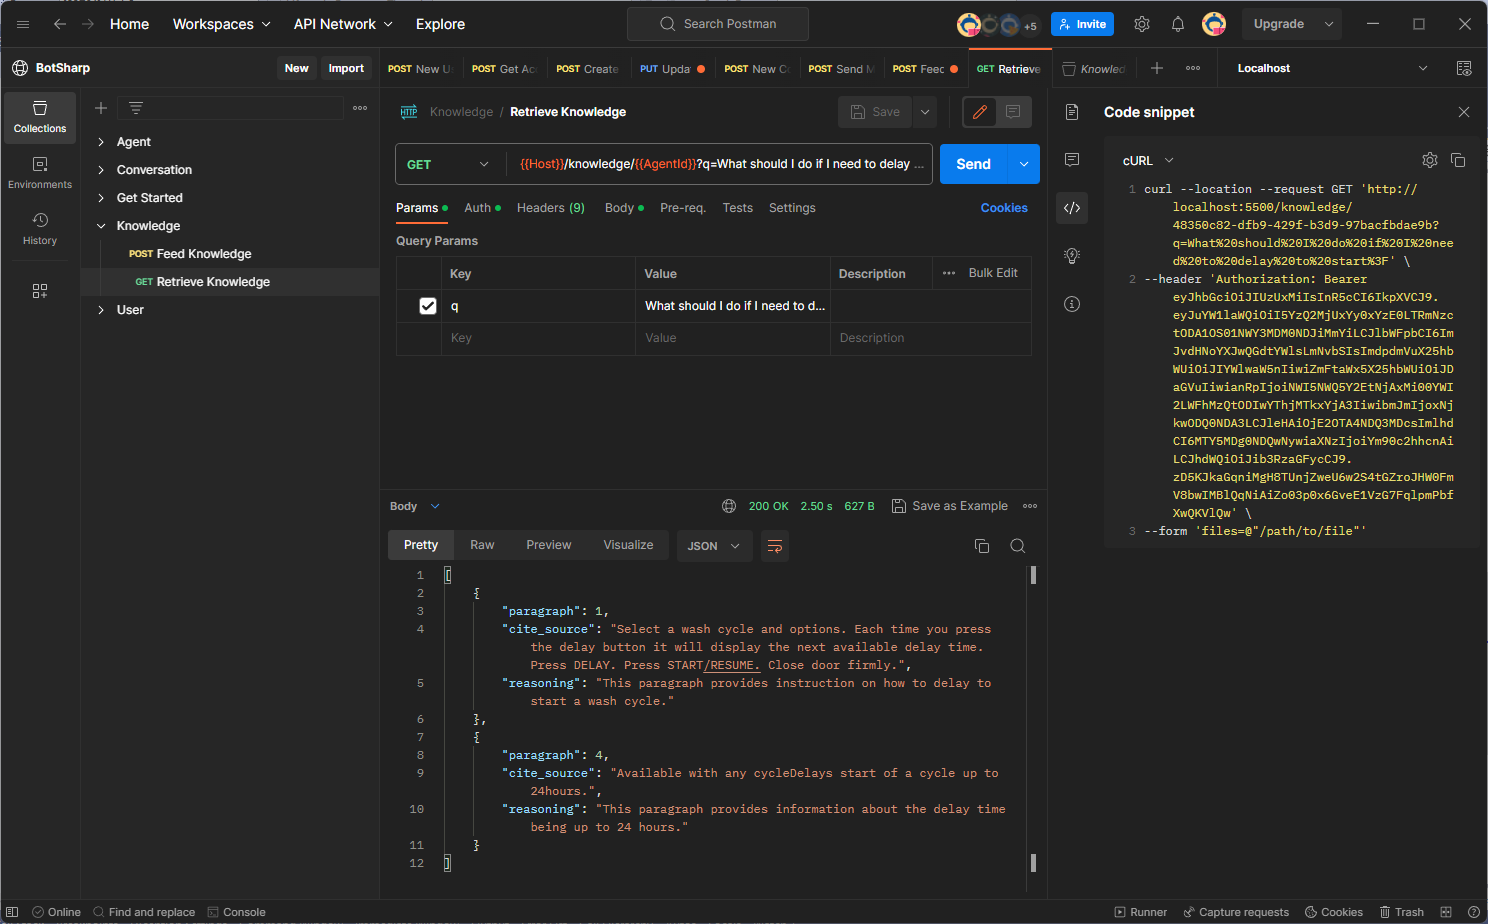This screenshot has height=924, width=1488.
Task: Open the History sidebar panel
Action: tap(40, 229)
